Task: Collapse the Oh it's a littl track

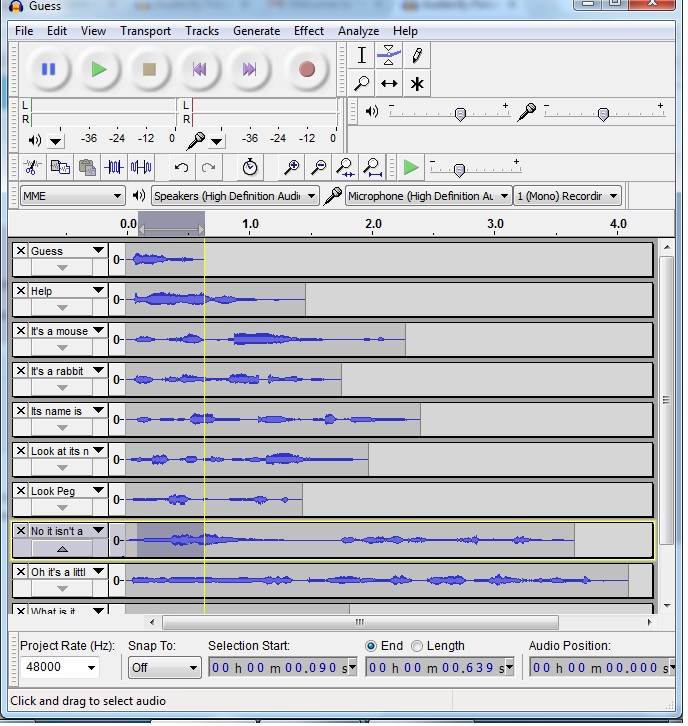Action: click(x=62, y=589)
